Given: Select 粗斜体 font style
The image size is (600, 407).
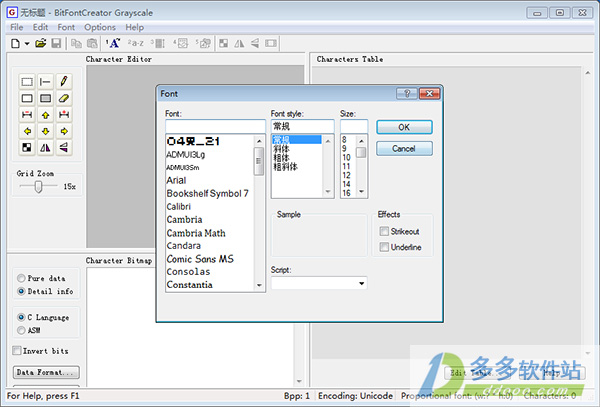Looking at the screenshot, I should click(285, 167).
